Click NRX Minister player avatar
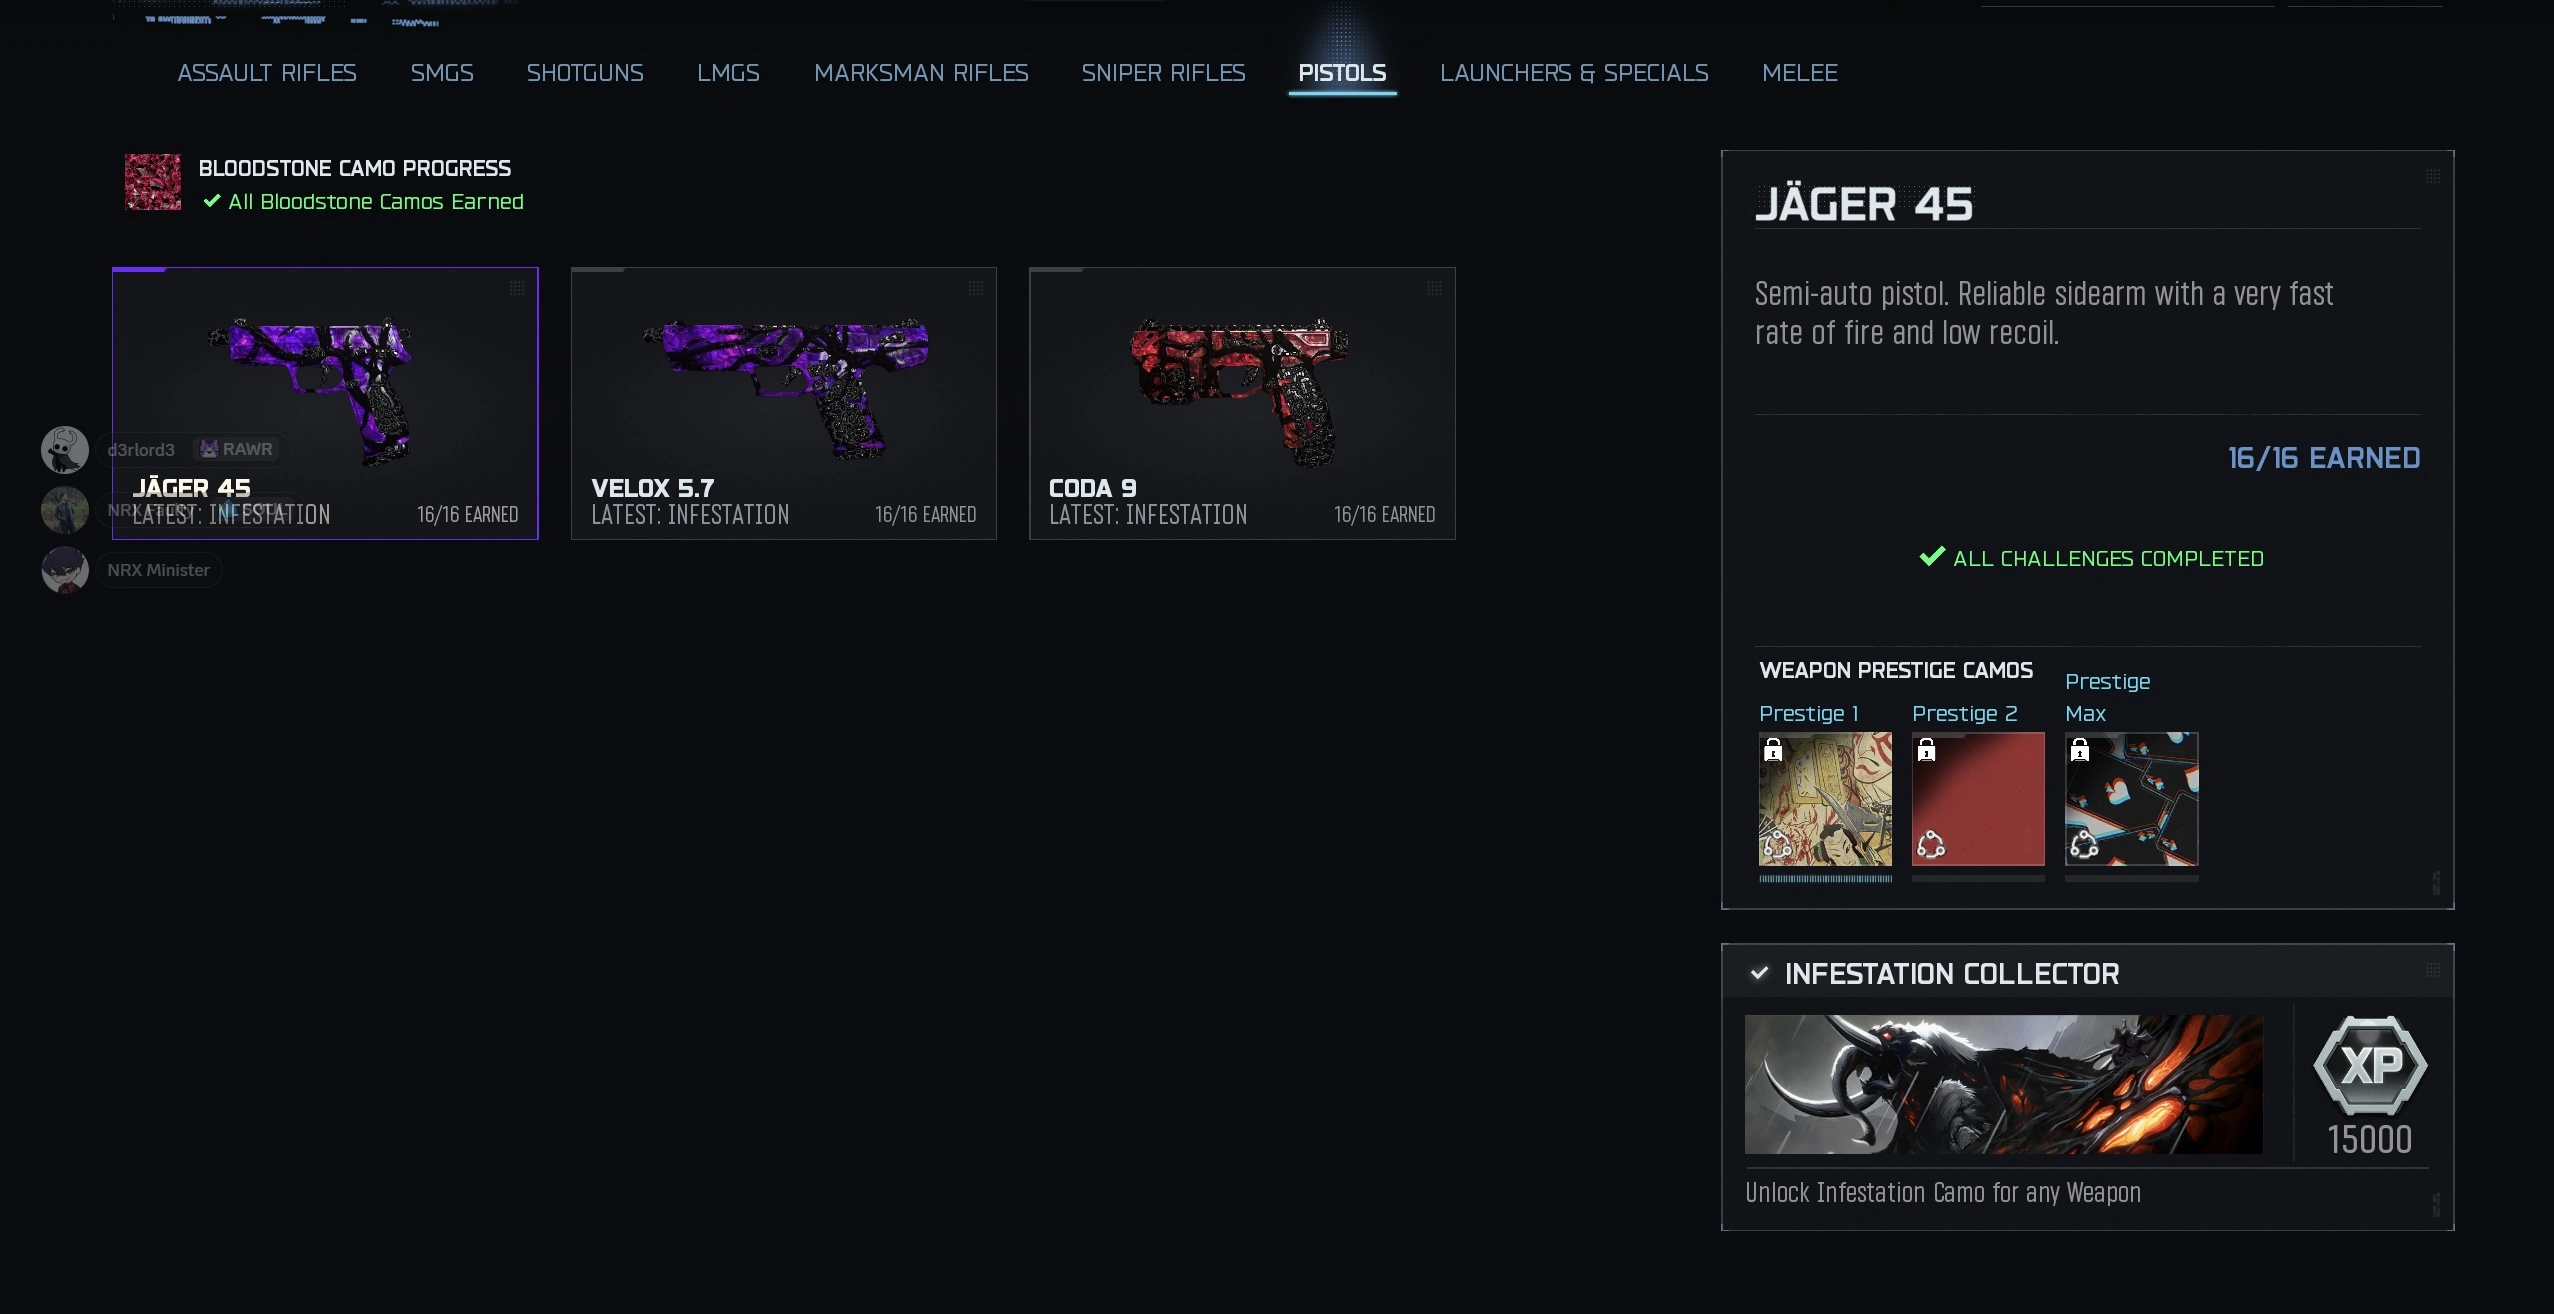 tap(65, 570)
